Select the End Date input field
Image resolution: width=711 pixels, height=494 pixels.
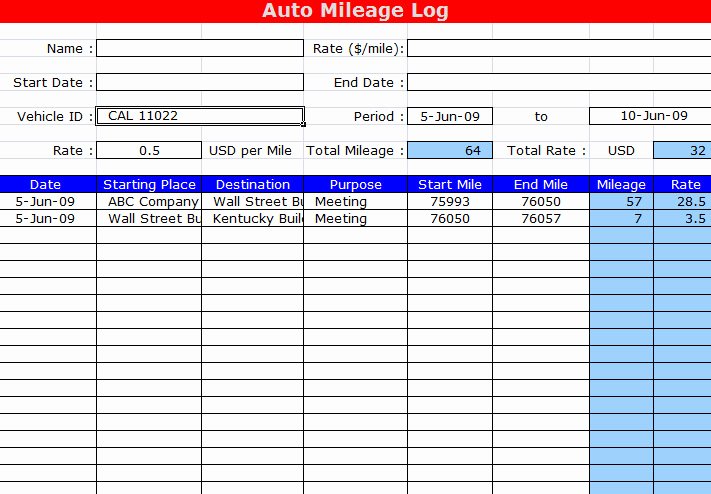[559, 82]
